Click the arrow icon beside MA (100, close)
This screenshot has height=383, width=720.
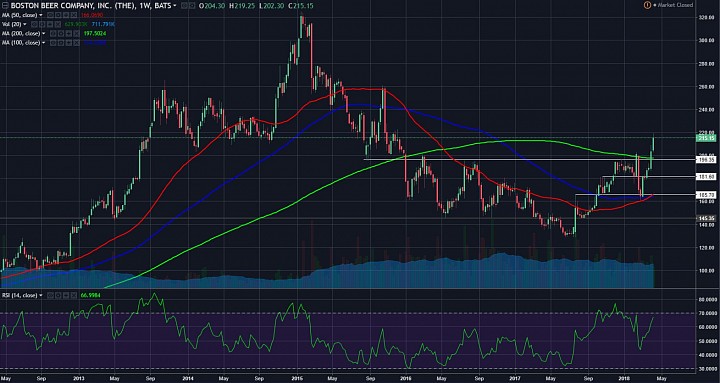(x=69, y=43)
